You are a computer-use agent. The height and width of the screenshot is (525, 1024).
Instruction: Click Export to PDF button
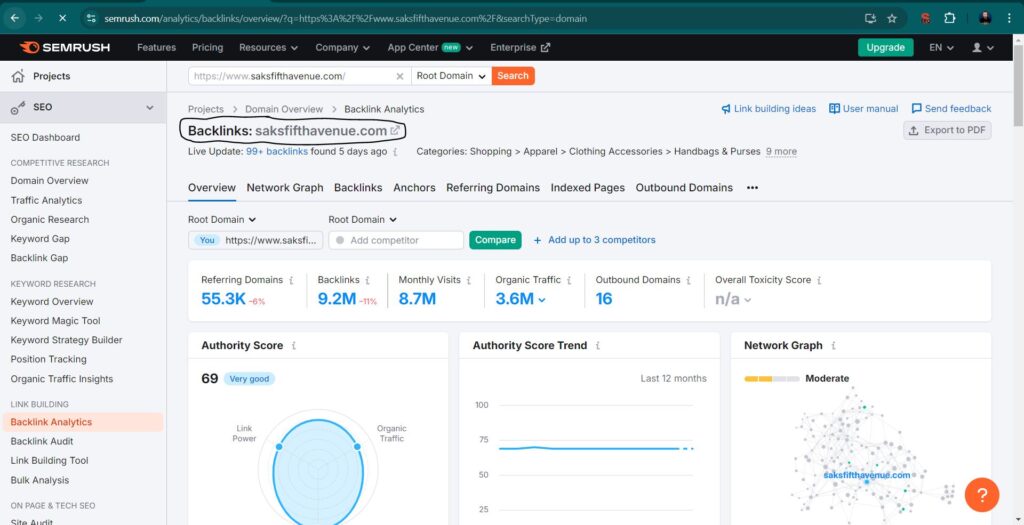coord(947,131)
